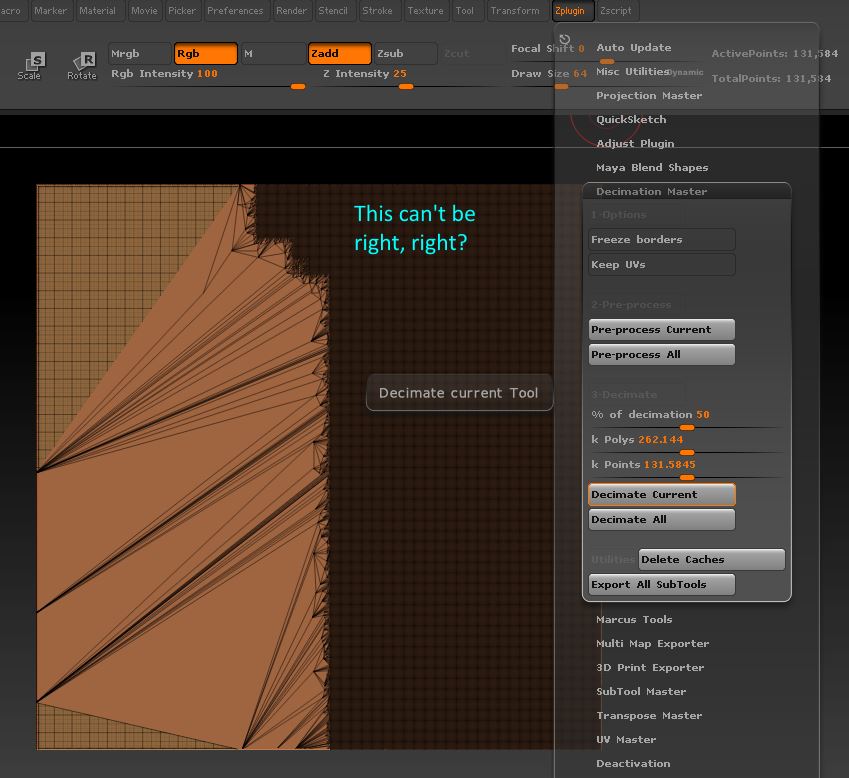Expand the Multi Map Exporter section

point(652,643)
